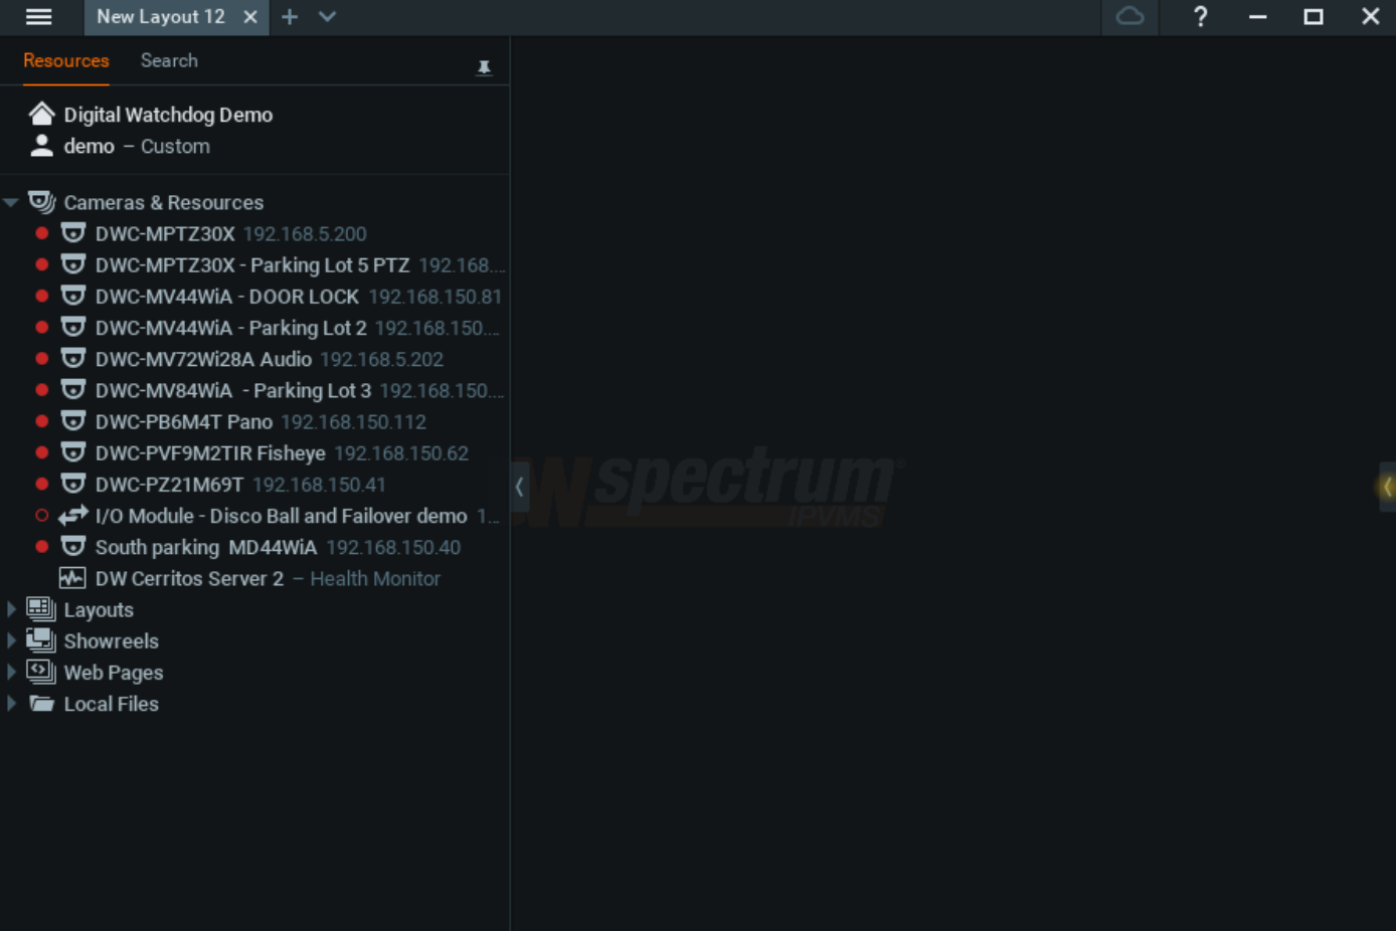This screenshot has width=1396, height=931.
Task: Add a new layout tab with plus
Action: pos(290,17)
